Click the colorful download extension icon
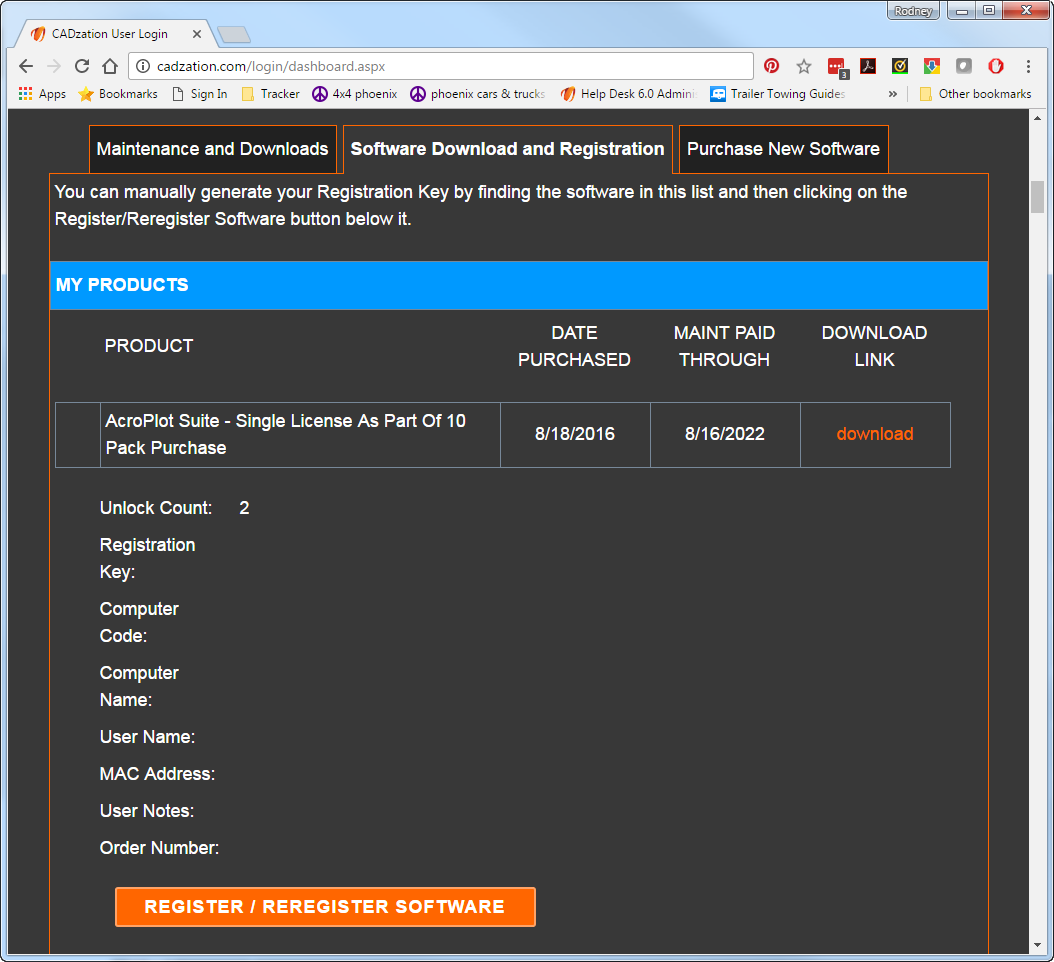 [x=932, y=66]
